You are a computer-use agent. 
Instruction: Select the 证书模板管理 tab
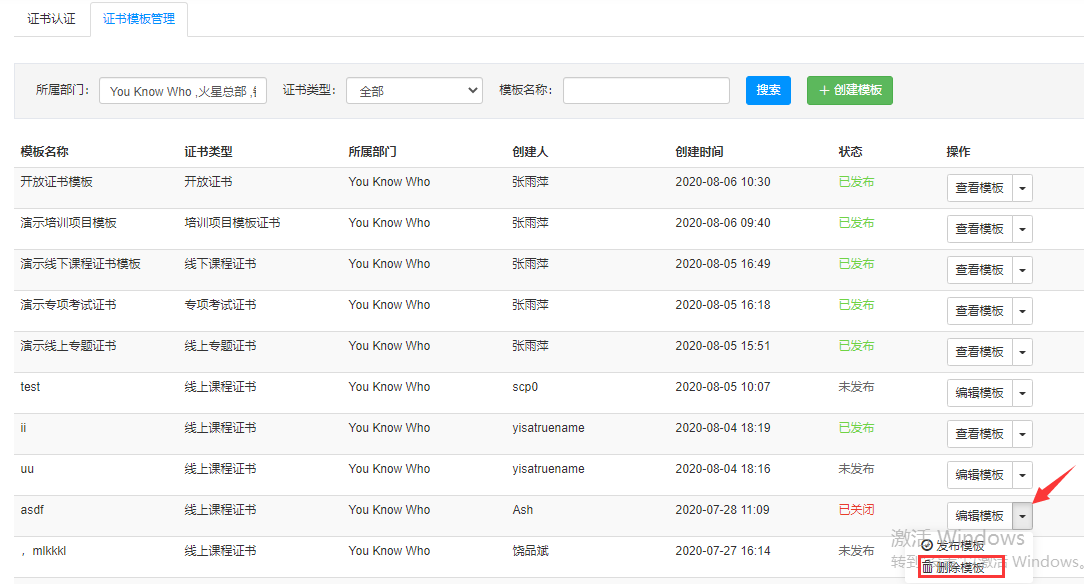pos(139,19)
